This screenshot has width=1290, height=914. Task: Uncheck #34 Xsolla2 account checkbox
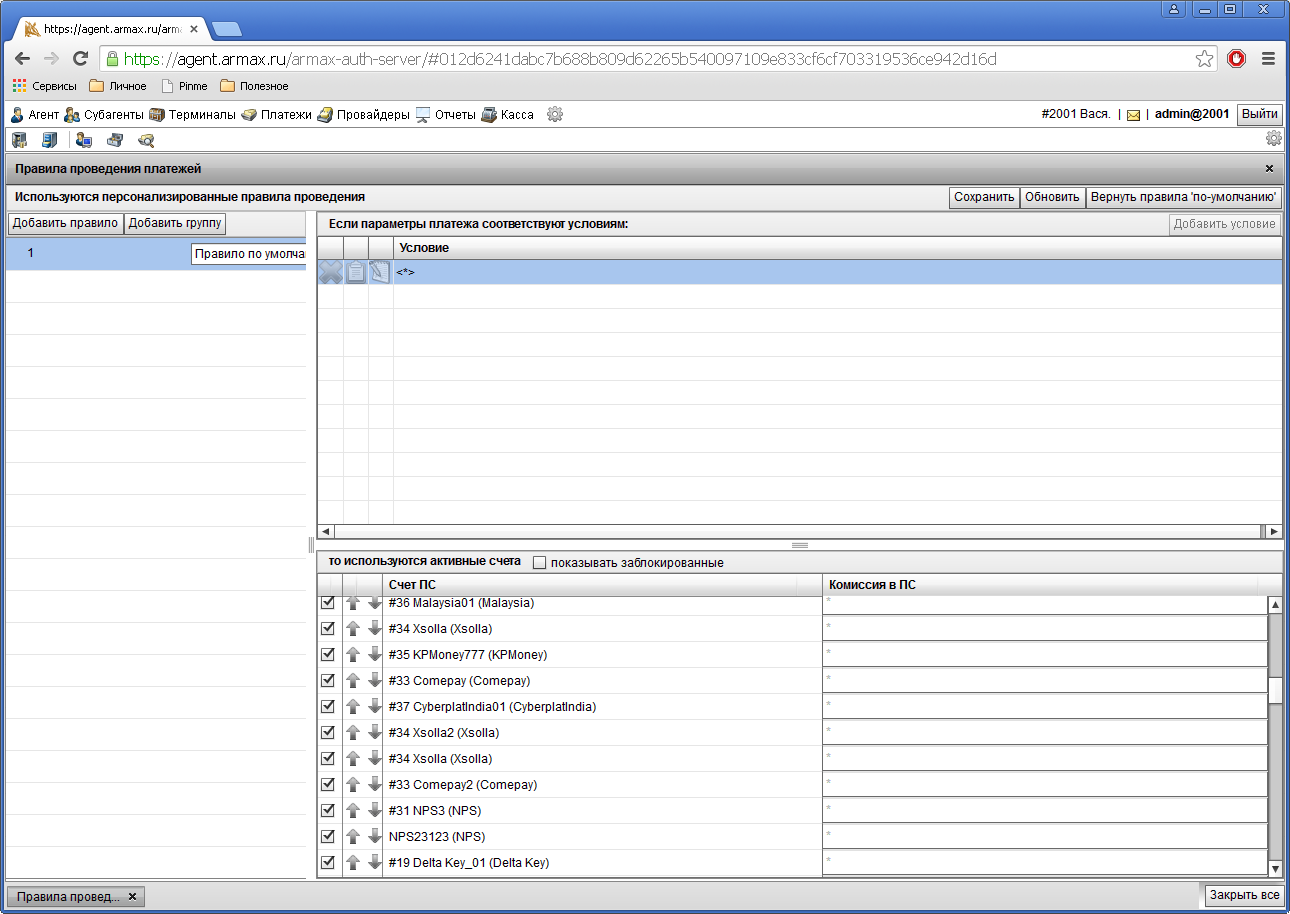pos(328,732)
